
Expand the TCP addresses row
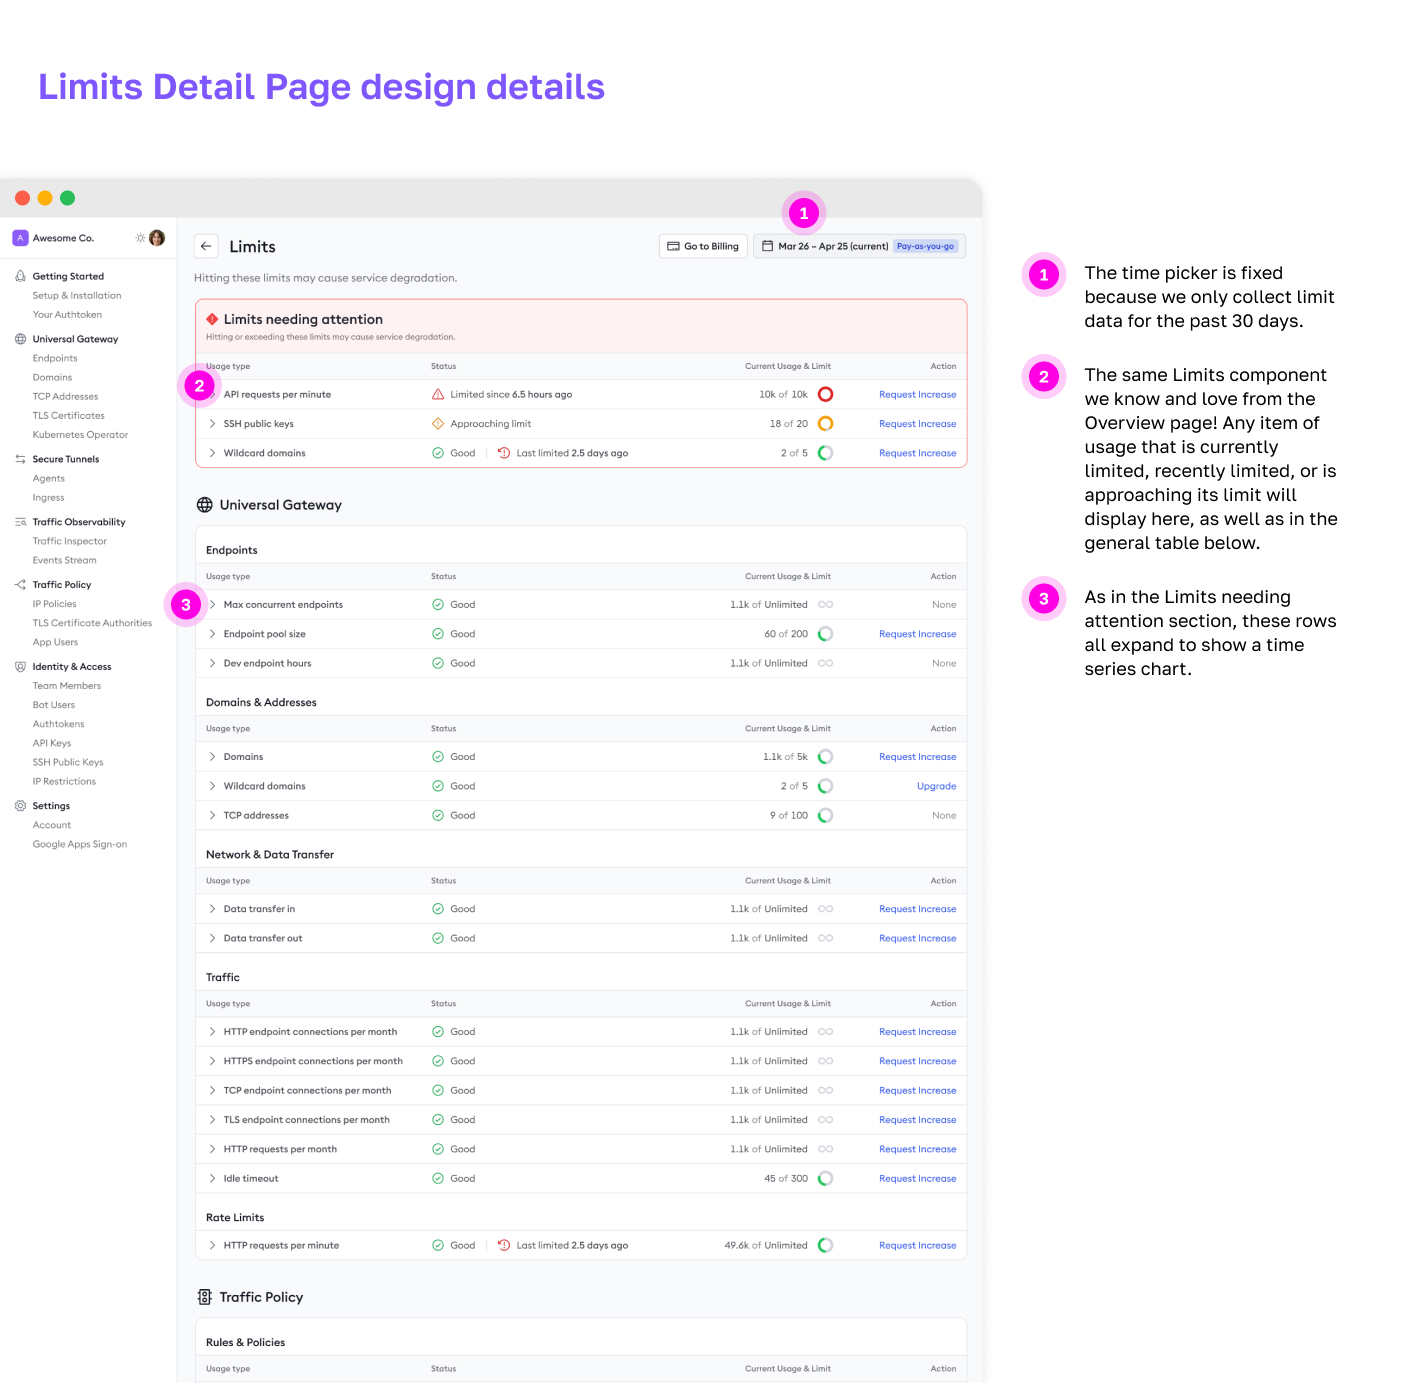click(x=212, y=816)
